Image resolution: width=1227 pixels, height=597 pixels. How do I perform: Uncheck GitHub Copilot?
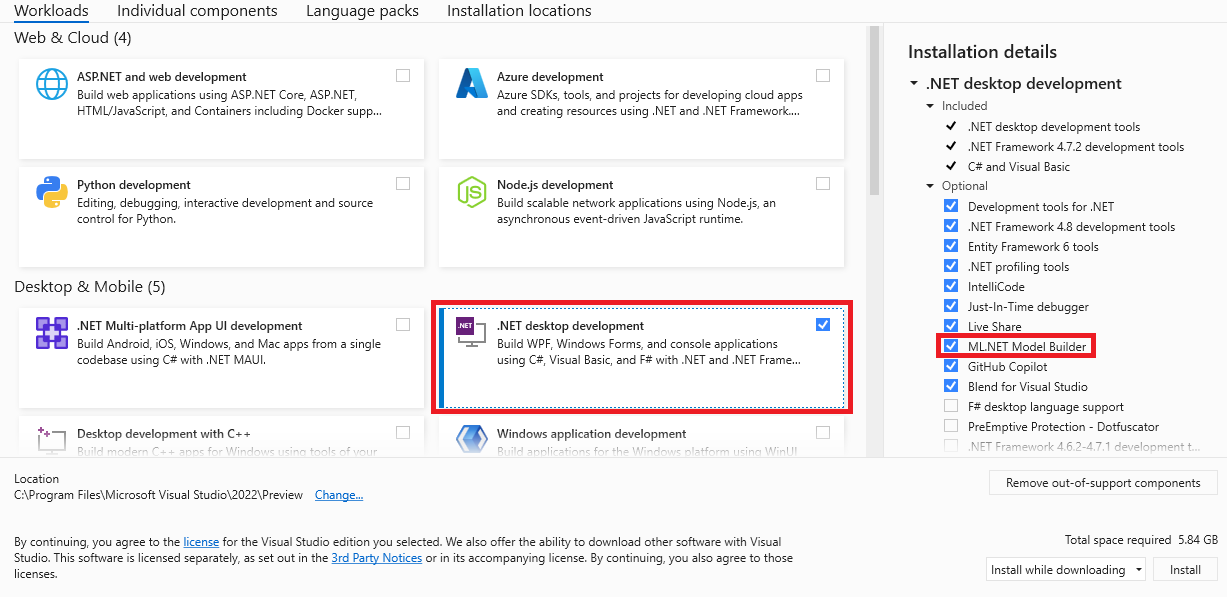[x=950, y=365]
